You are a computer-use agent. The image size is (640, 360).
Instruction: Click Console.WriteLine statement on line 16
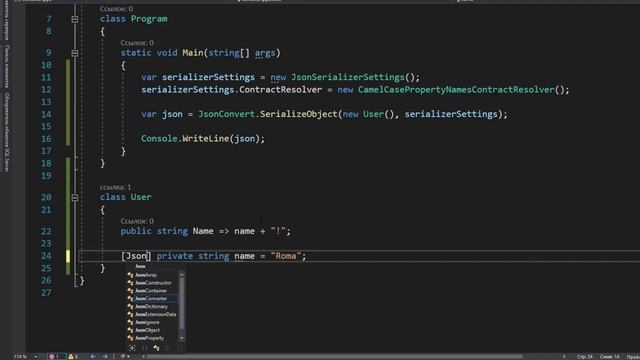click(x=203, y=139)
